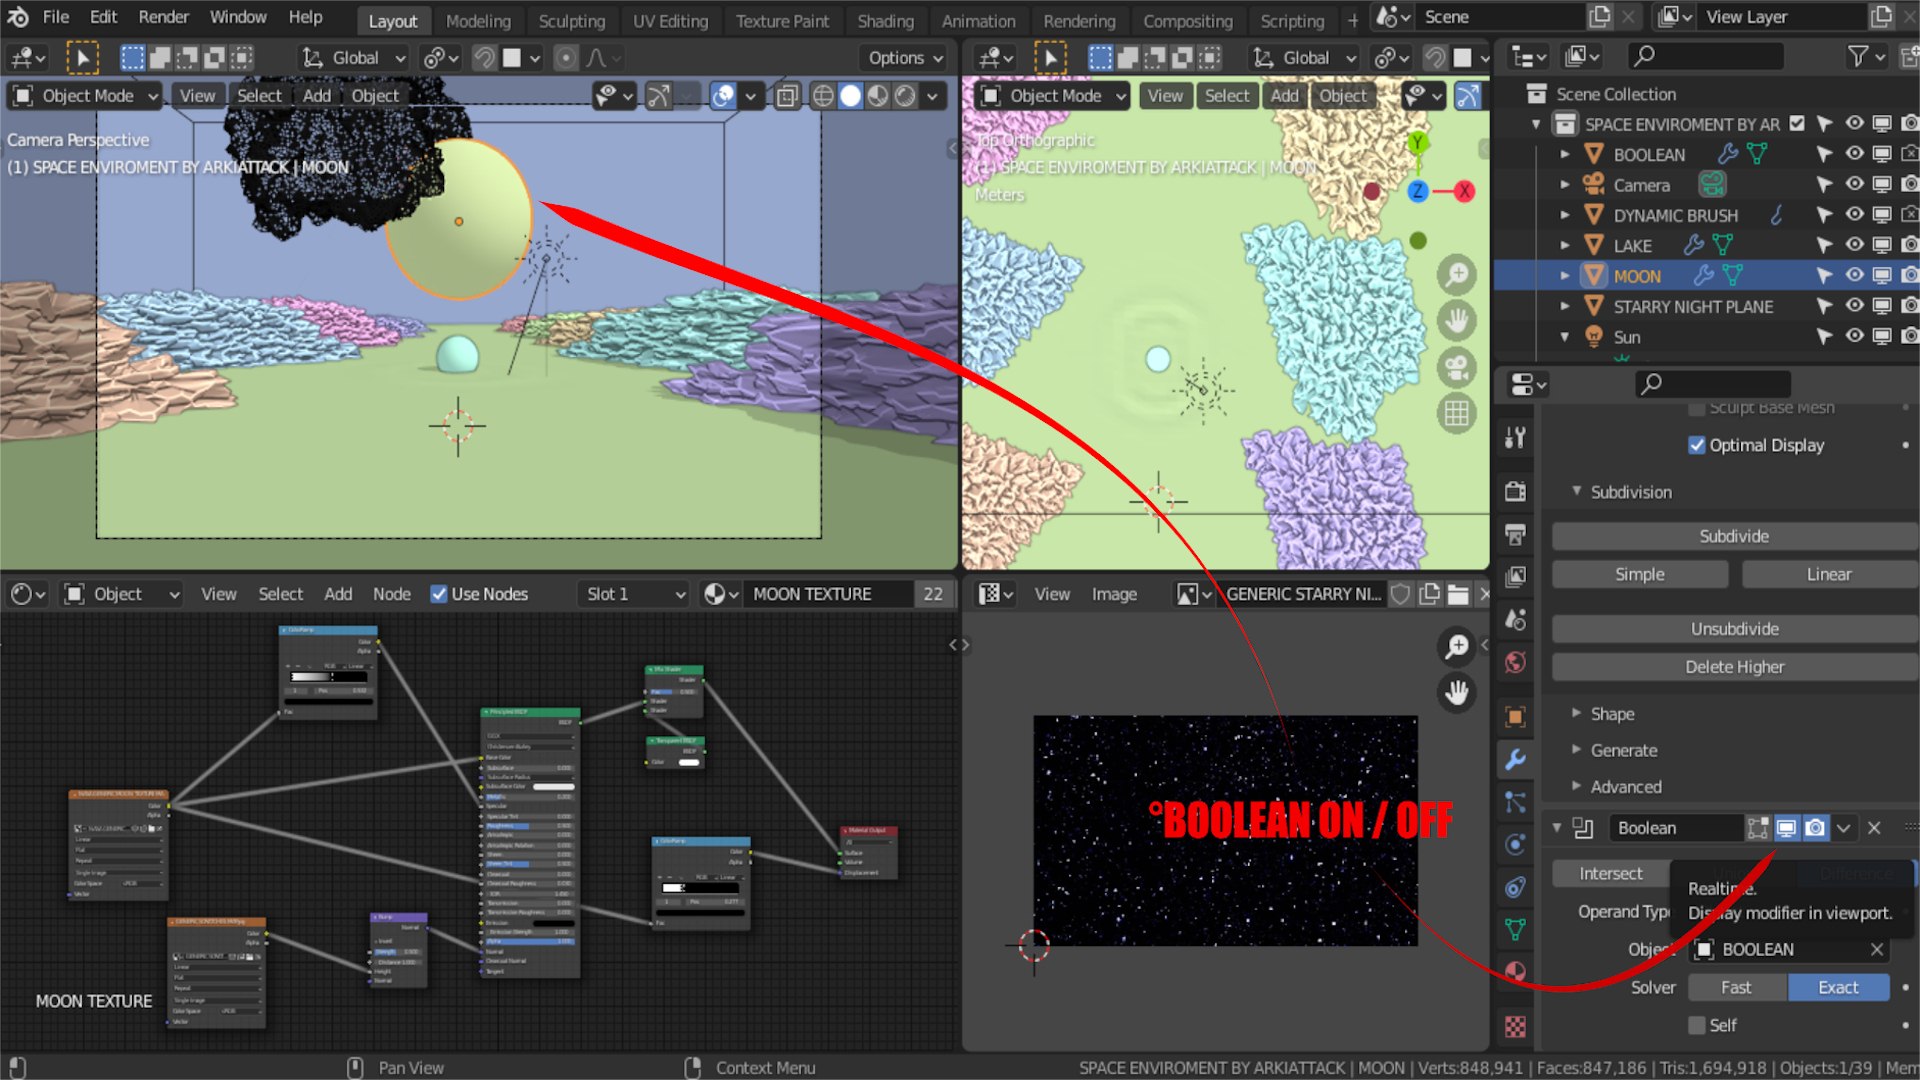Toggle Optimal Display checkbox

coord(1697,445)
